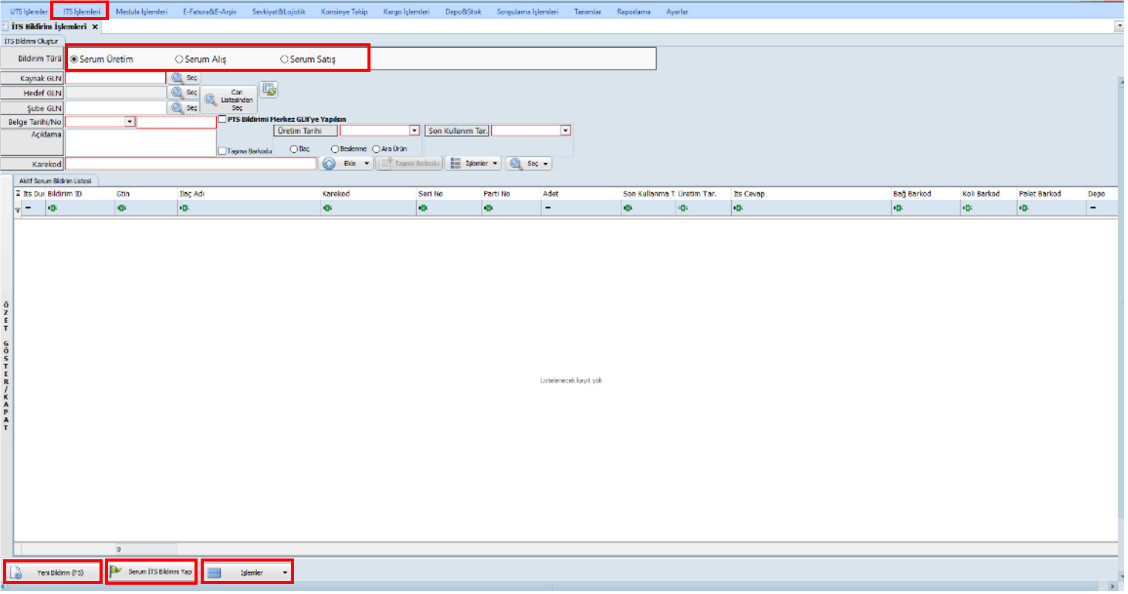The width and height of the screenshot is (1128, 594).
Task: Select the Serum Satış radio button
Action: point(284,60)
